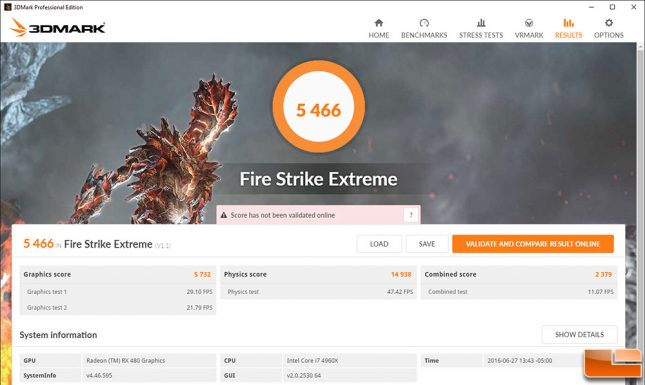Click the Graphics score value 5 732

pos(202,274)
